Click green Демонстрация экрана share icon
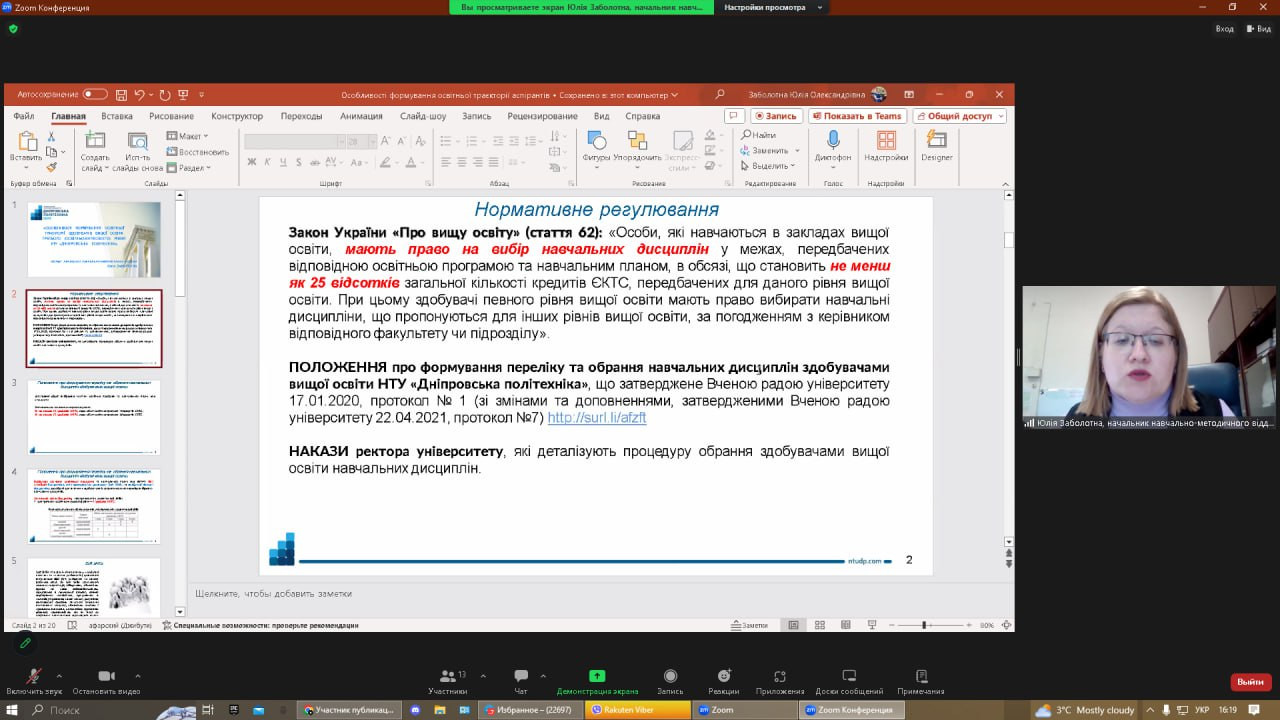1280x720 pixels. point(597,677)
